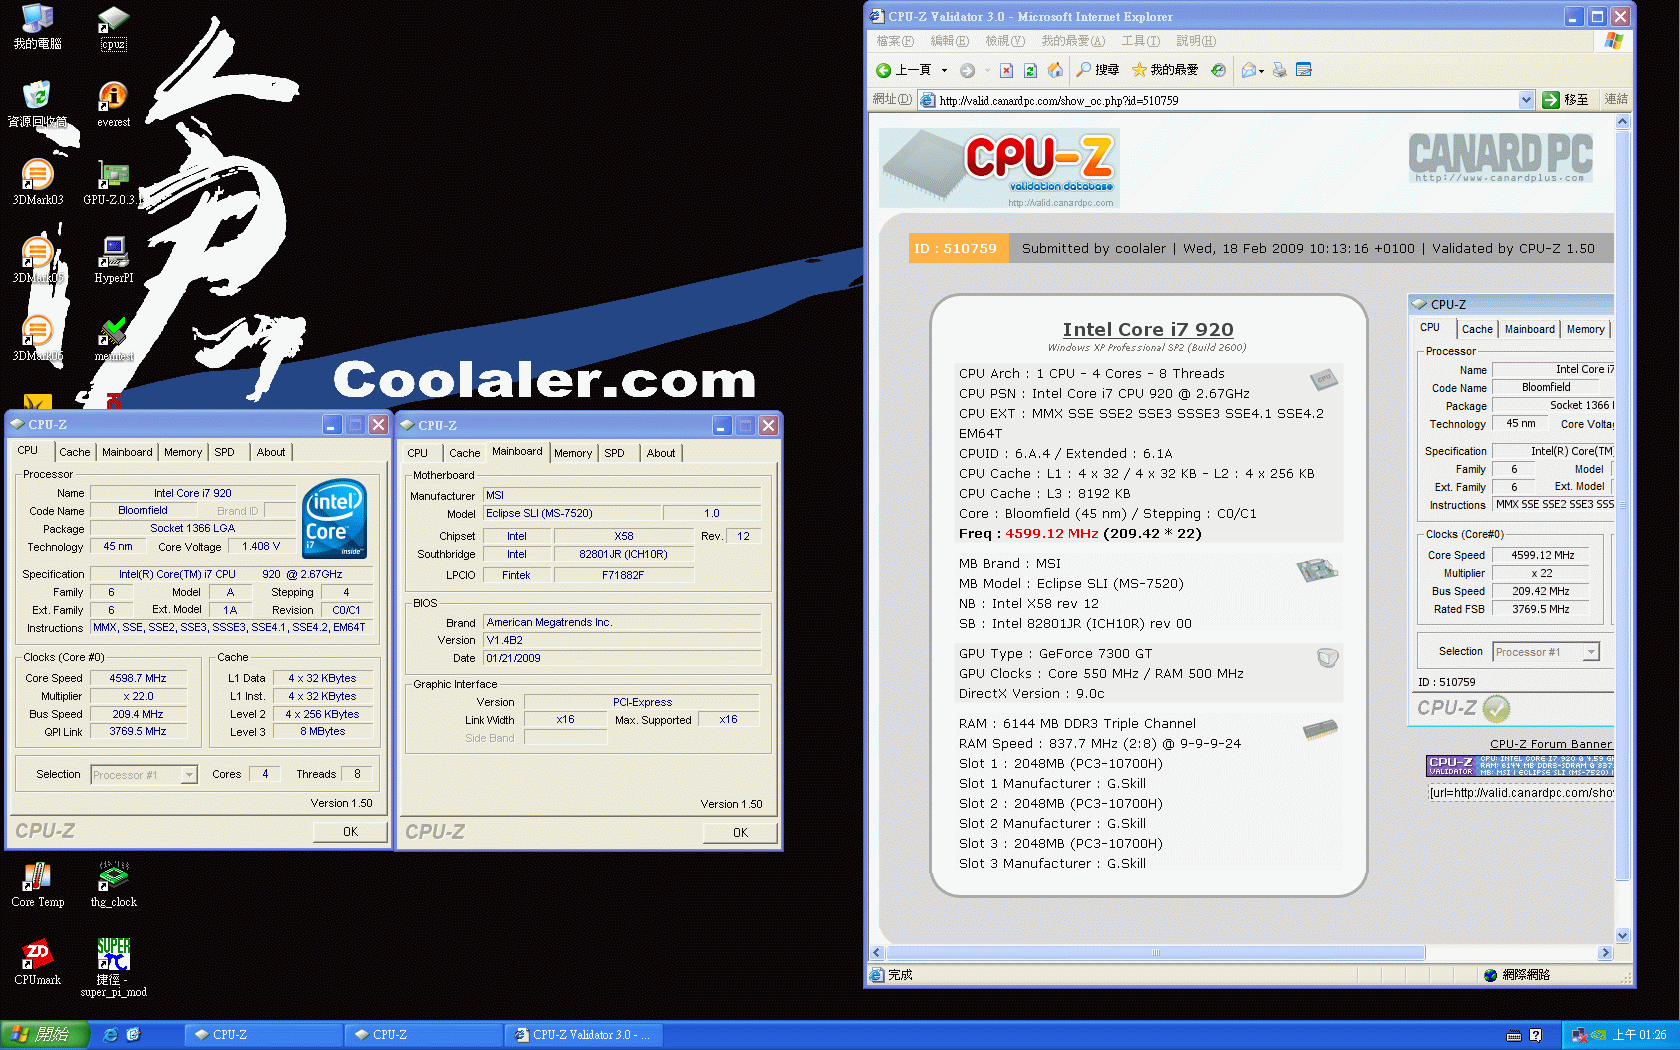The height and width of the screenshot is (1050, 1680).
Task: Open the Mail icon dropdown arrow in IE
Action: pyautogui.click(x=1261, y=71)
